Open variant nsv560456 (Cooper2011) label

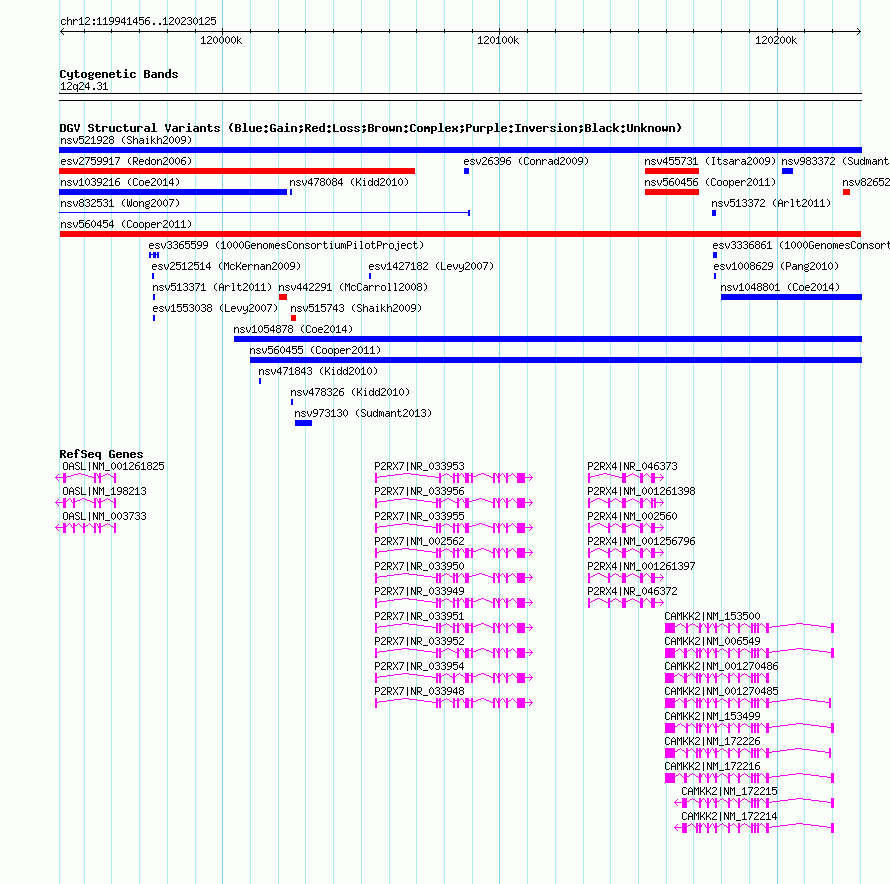click(x=710, y=182)
